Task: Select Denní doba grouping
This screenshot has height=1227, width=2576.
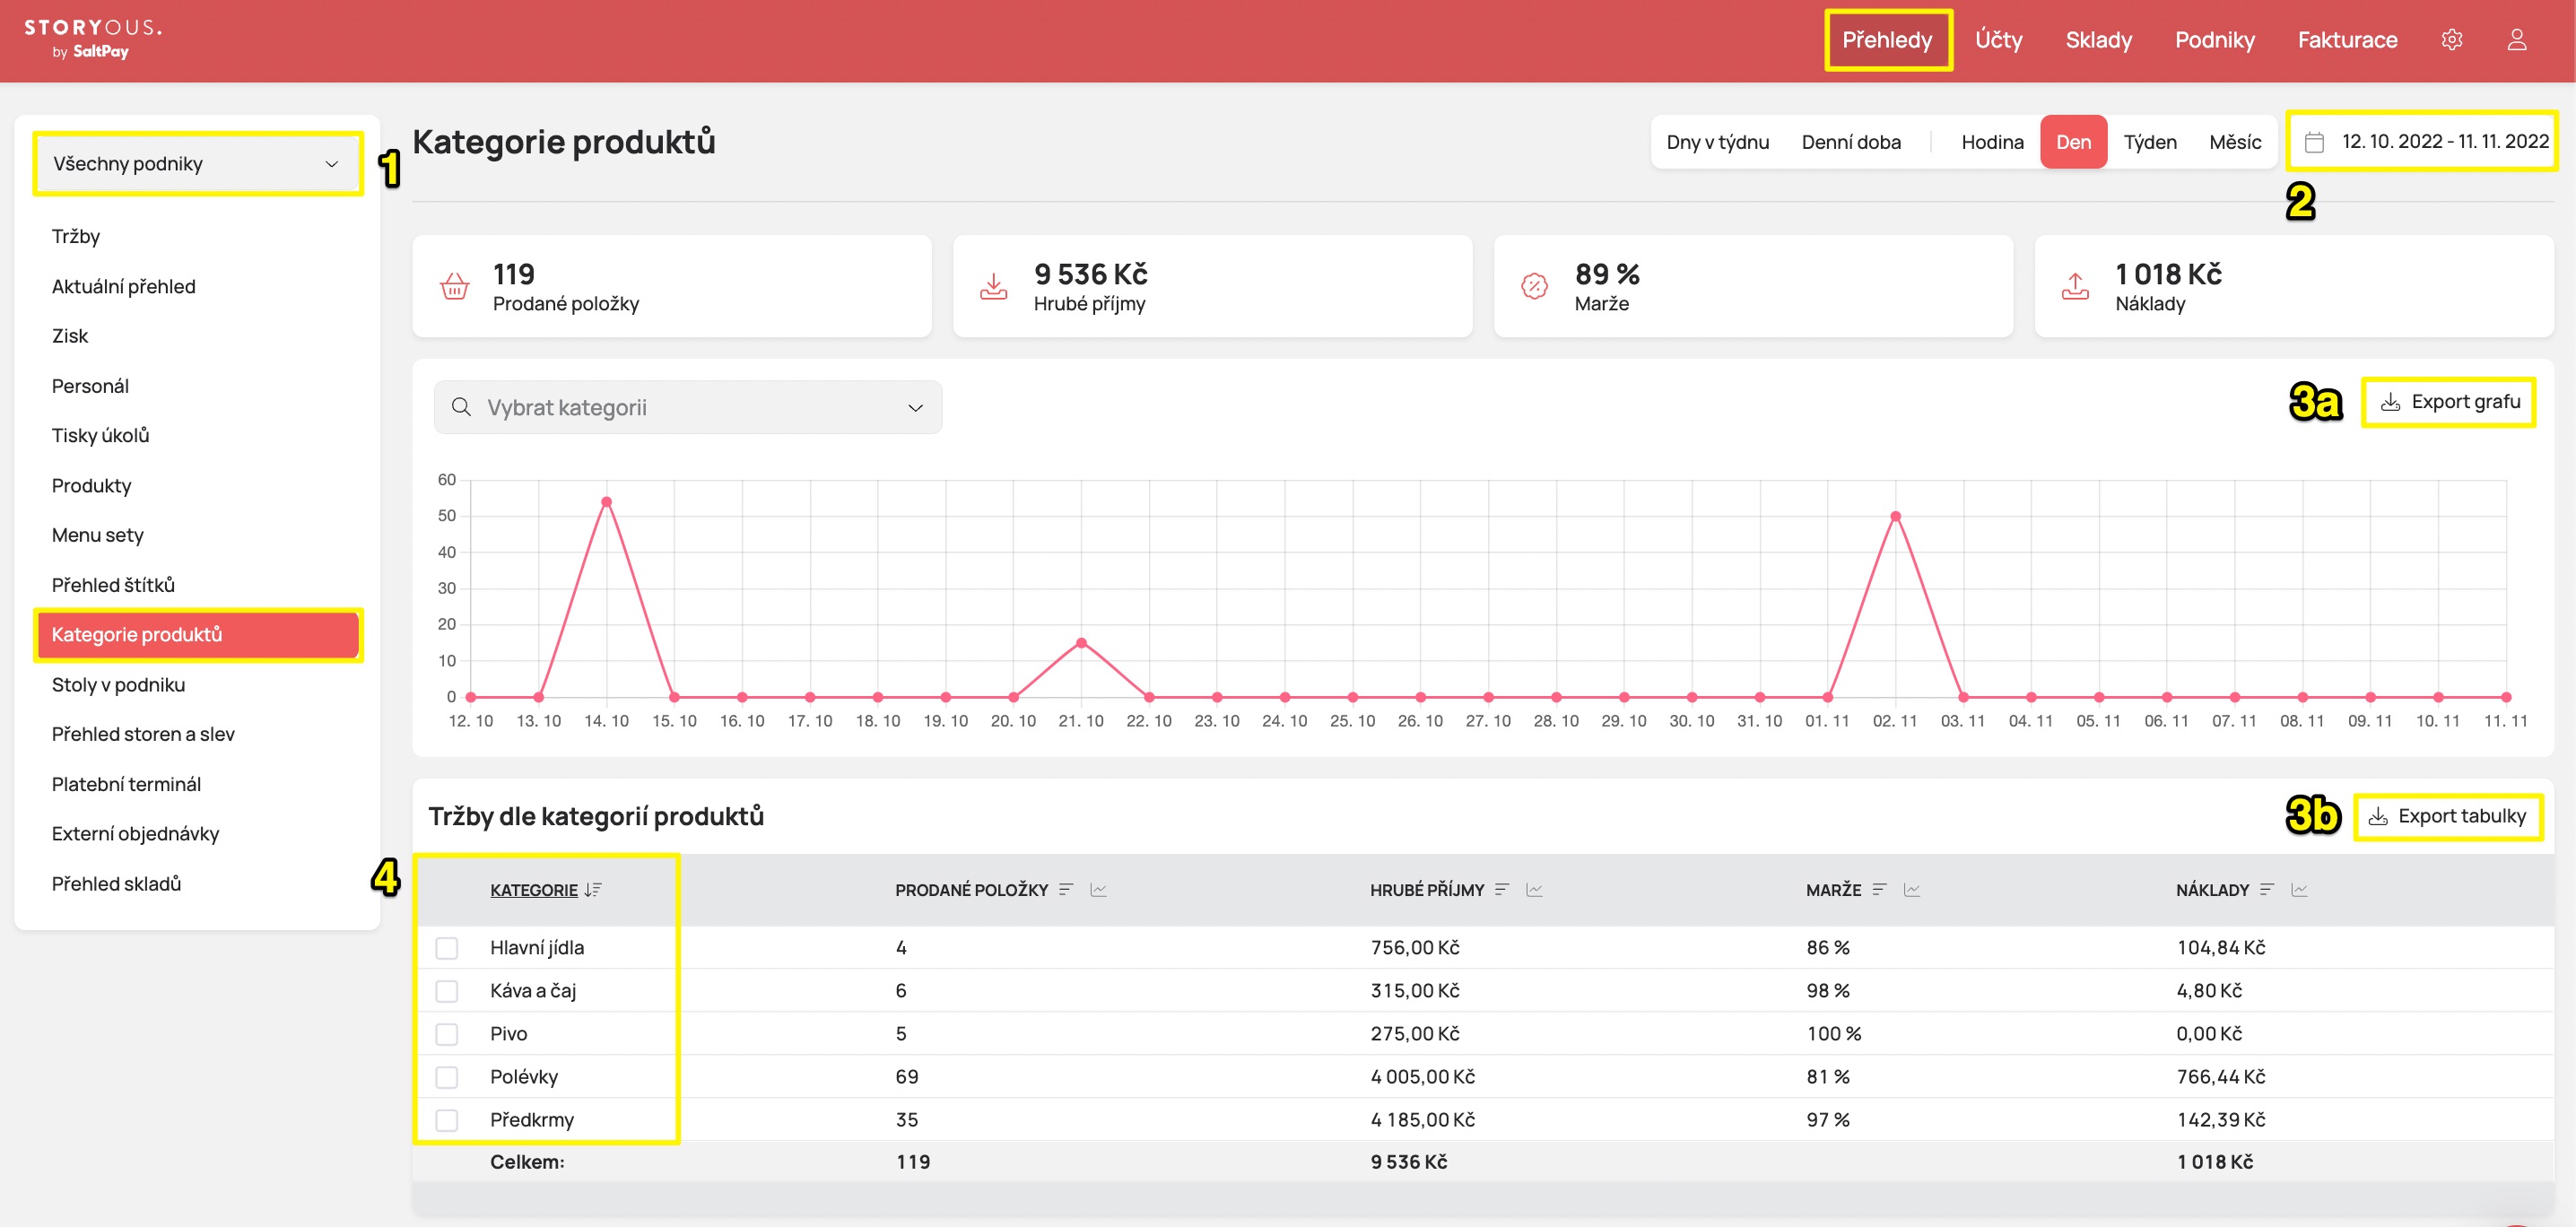Action: 1851,142
